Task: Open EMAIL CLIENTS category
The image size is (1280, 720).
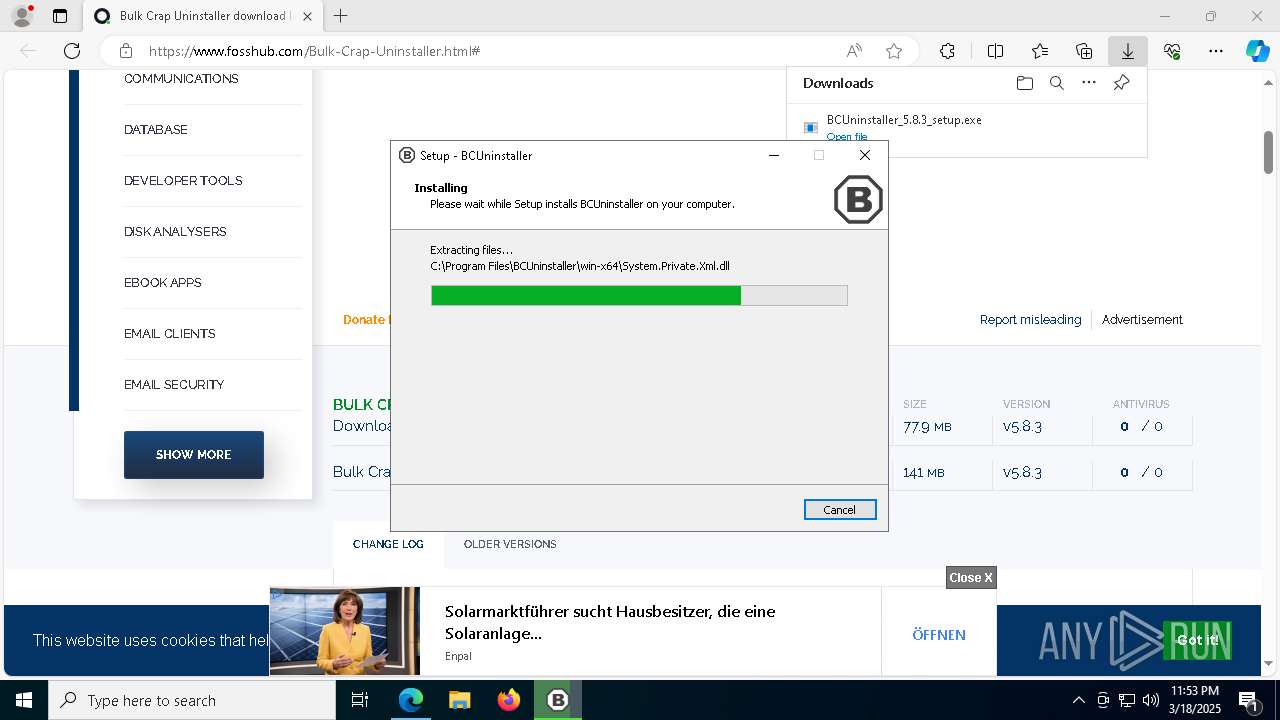Action: [x=170, y=334]
